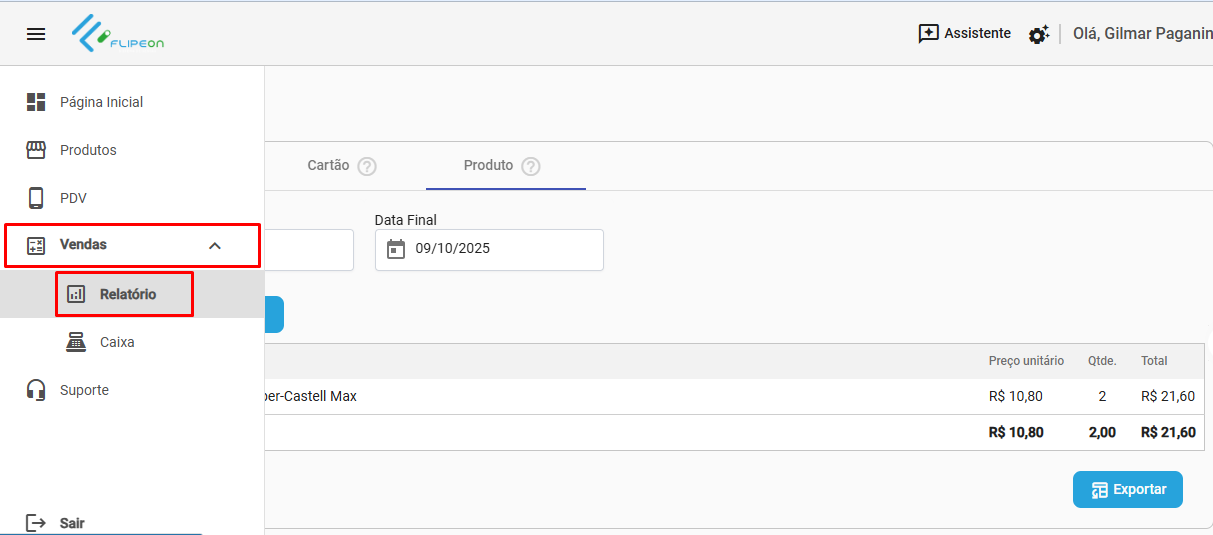Click the Olá, Gilmar user name
Screen dimensions: 1213x535
(1141, 34)
